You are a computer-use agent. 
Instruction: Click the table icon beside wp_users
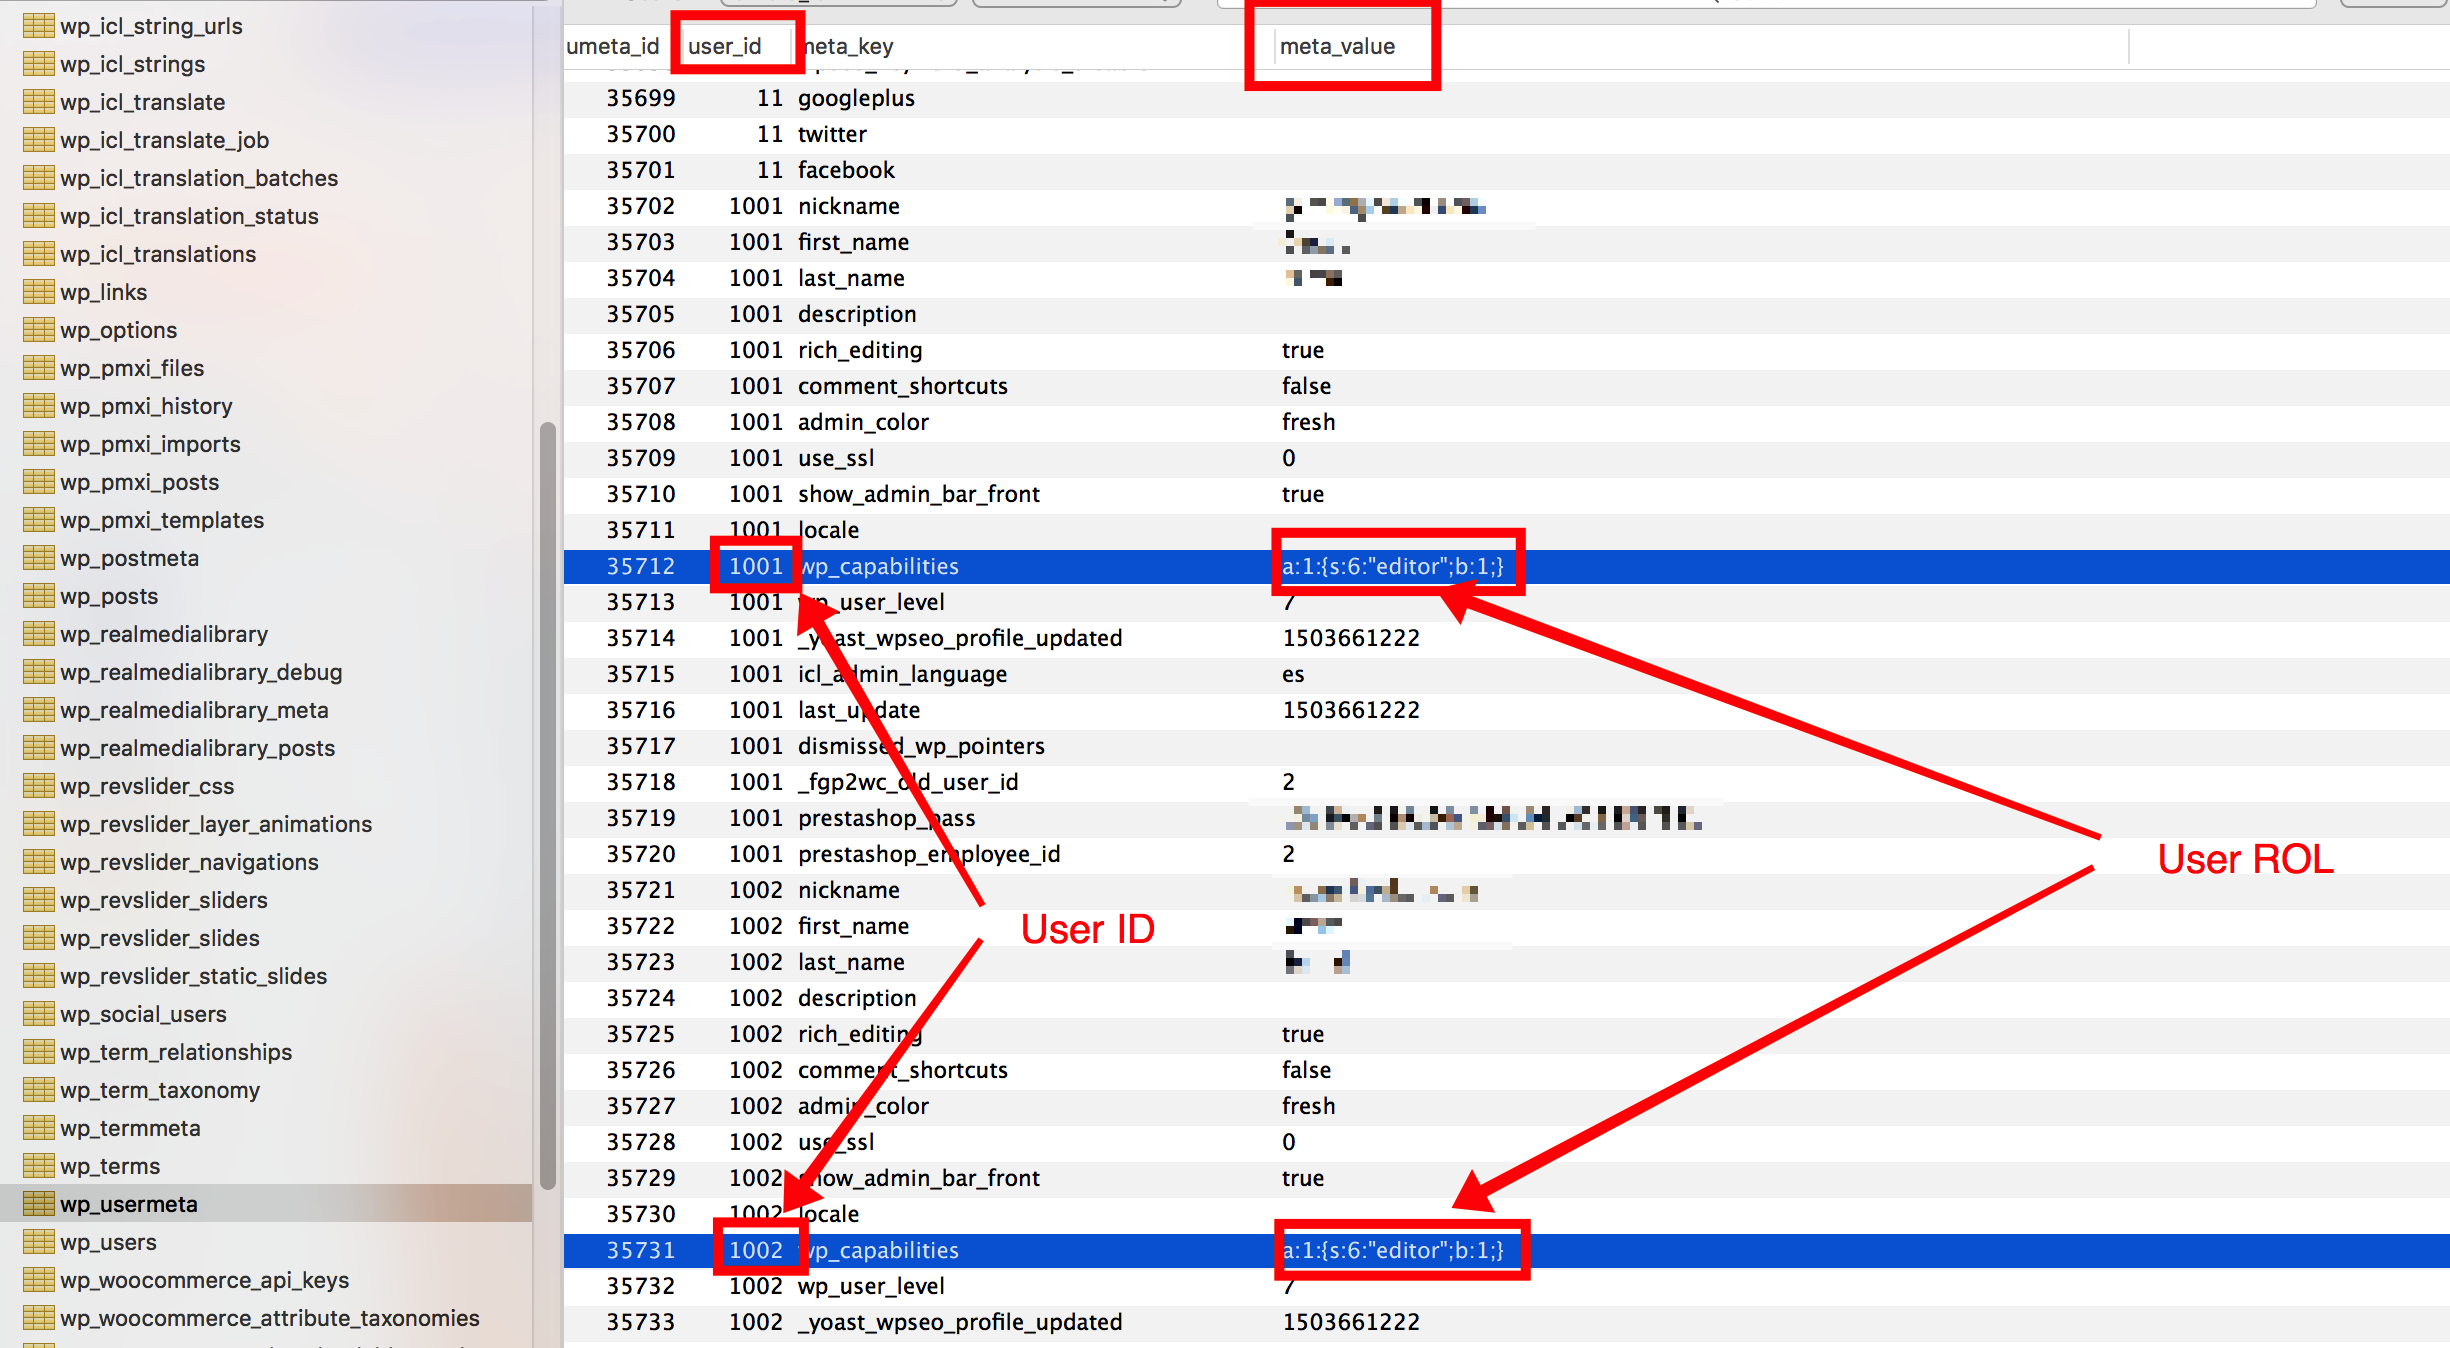38,1242
